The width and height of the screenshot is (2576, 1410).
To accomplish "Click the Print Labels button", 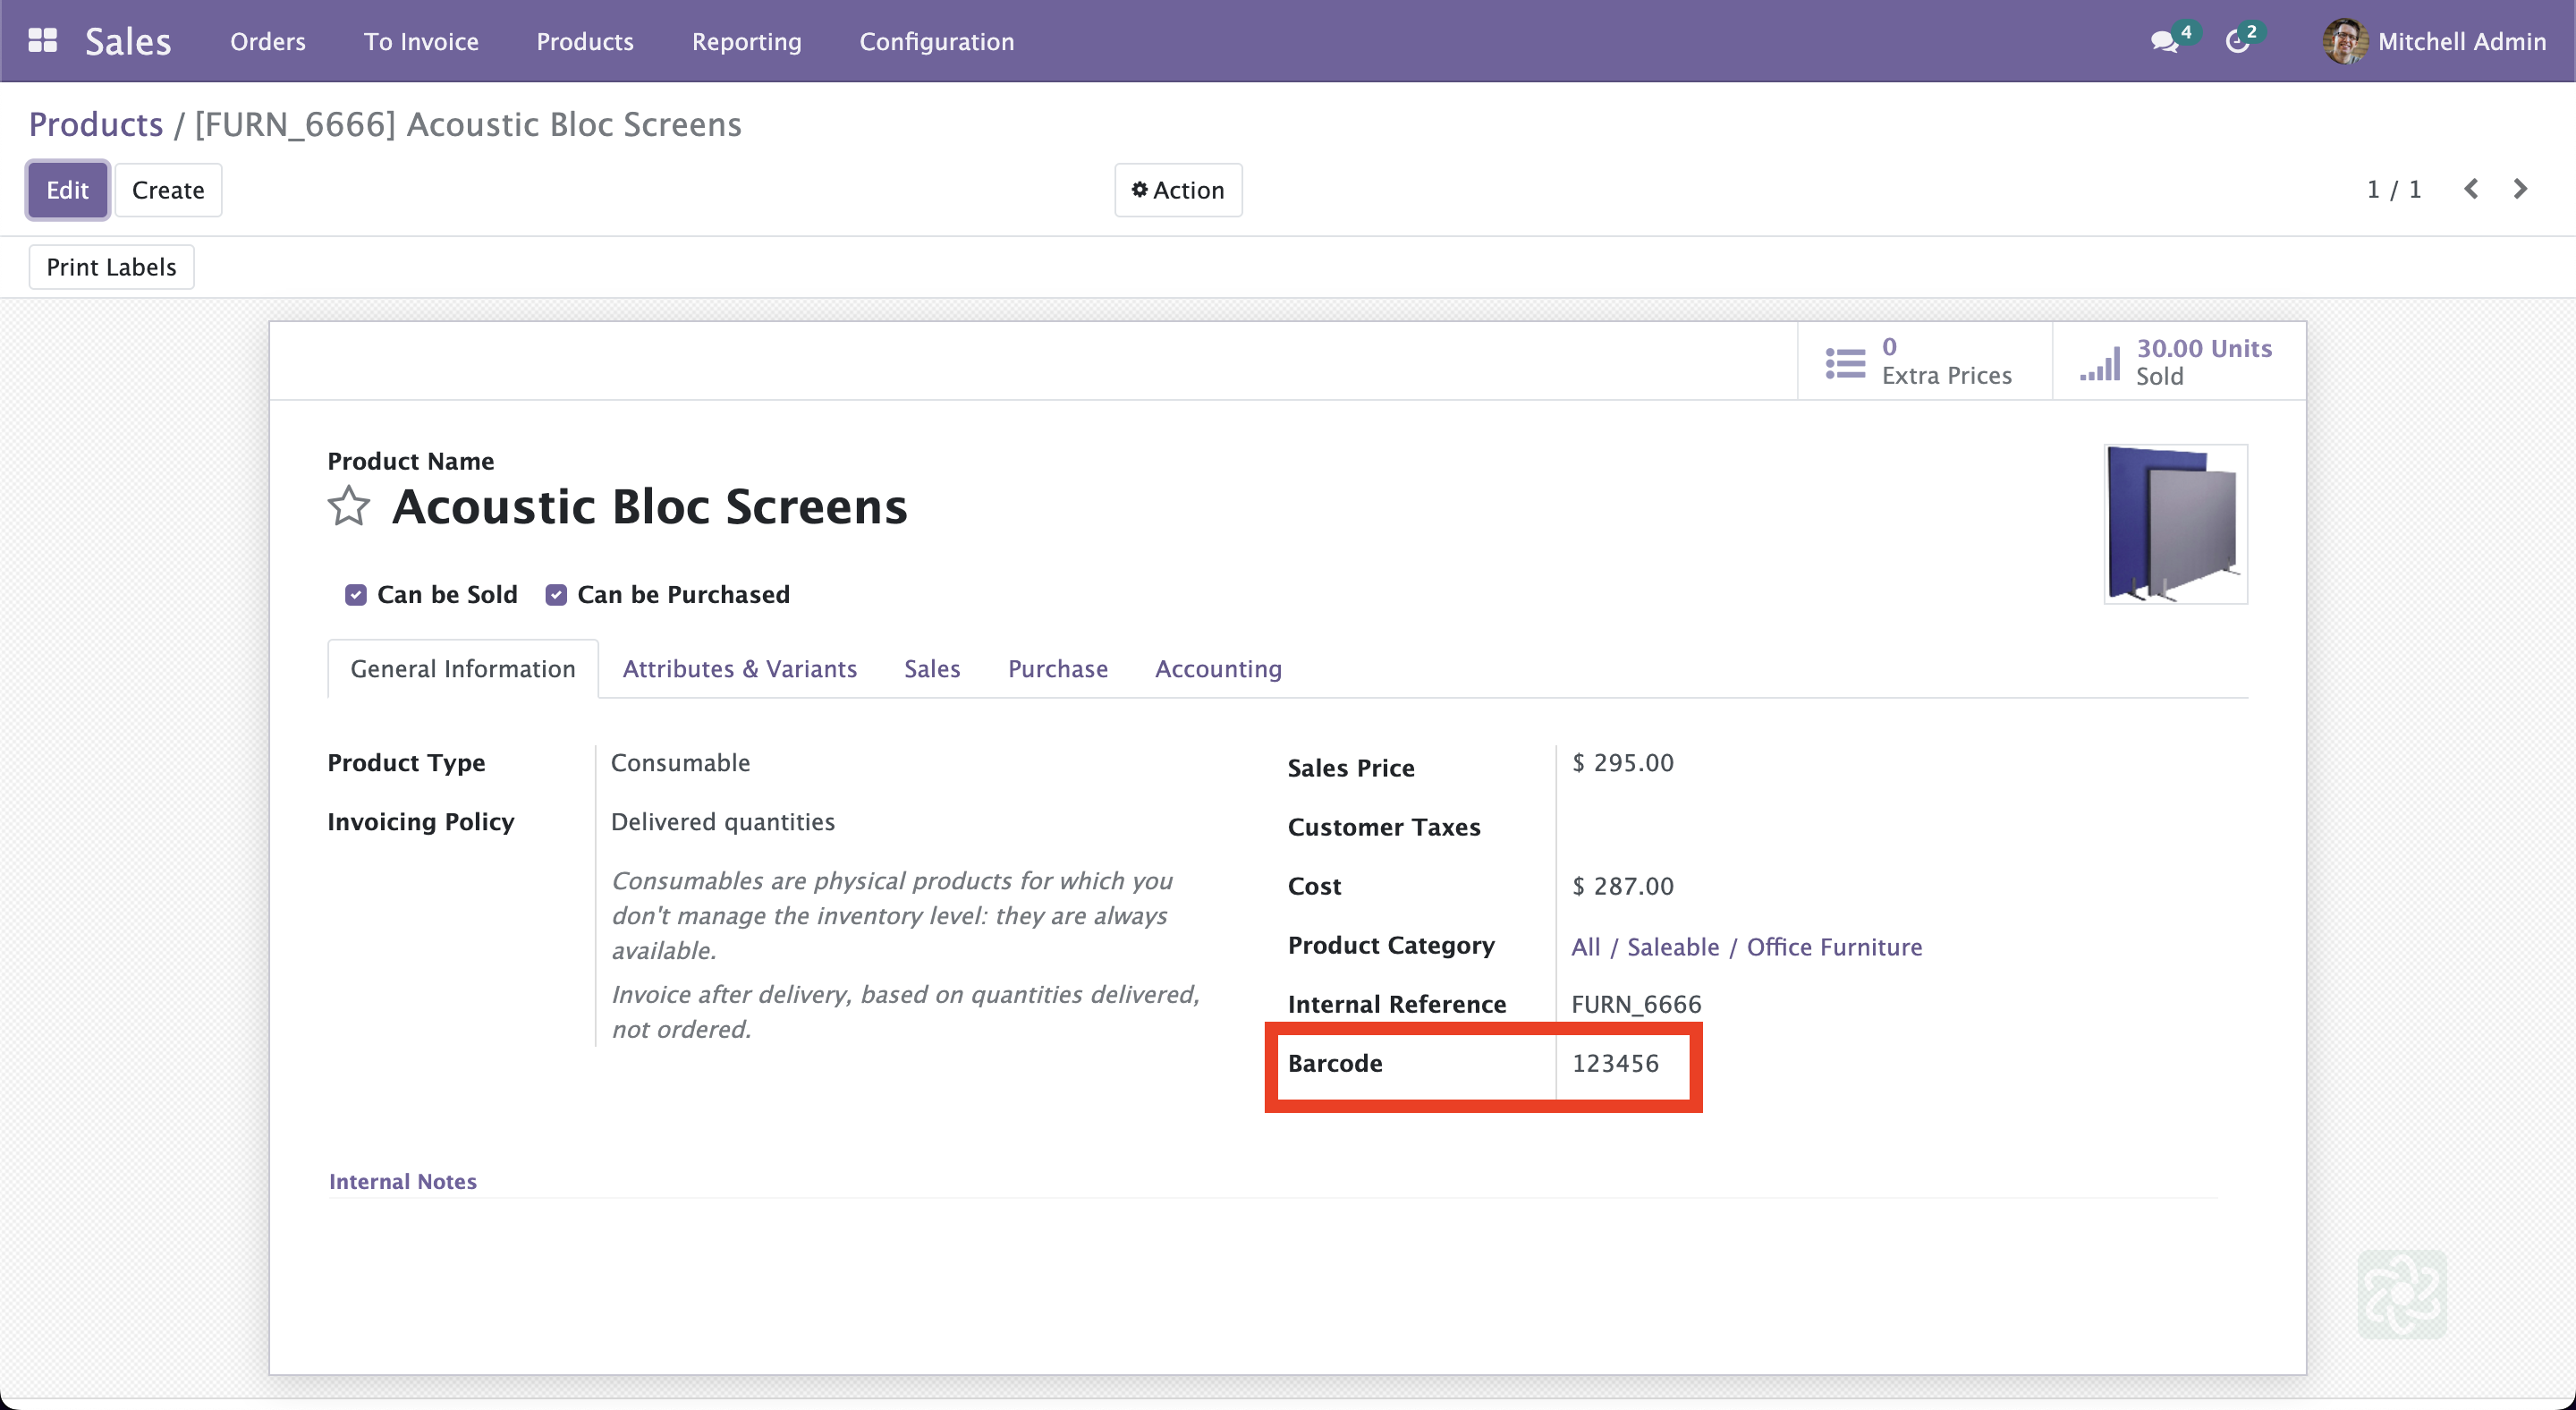I will [x=111, y=267].
